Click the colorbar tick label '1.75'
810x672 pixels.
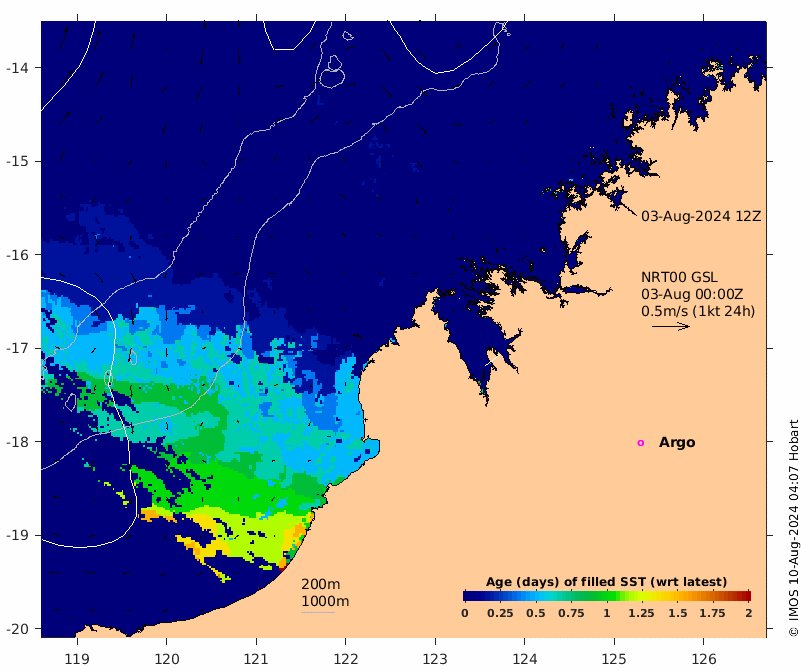point(712,613)
